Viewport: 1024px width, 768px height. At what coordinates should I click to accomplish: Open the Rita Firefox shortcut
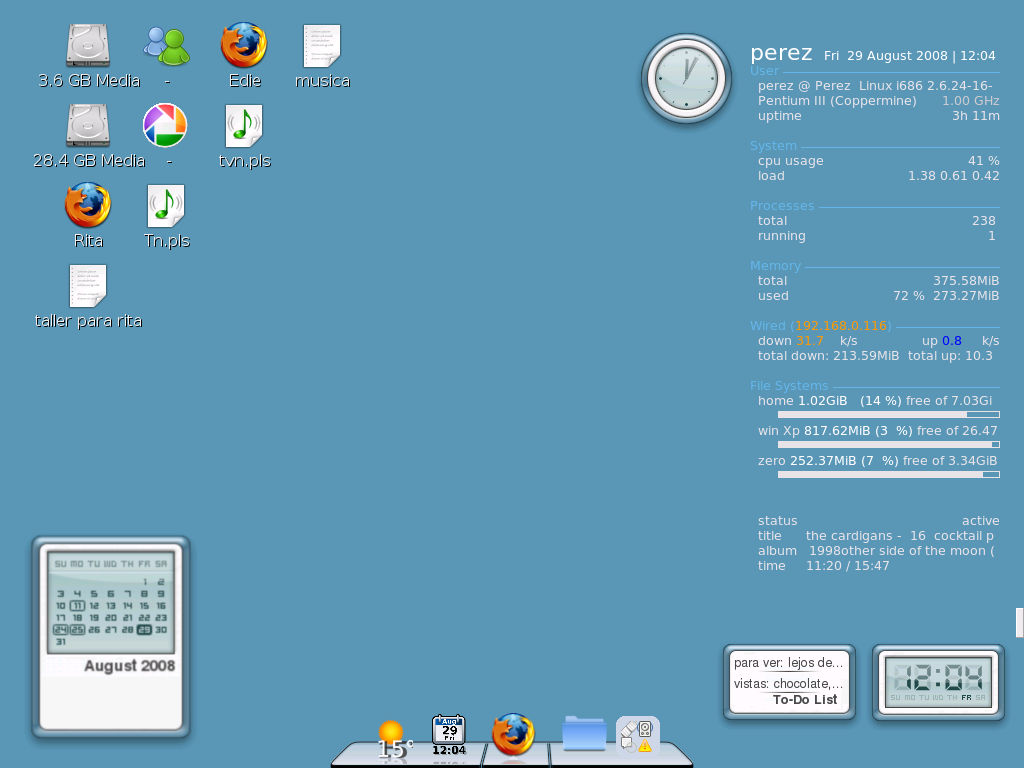coord(88,205)
